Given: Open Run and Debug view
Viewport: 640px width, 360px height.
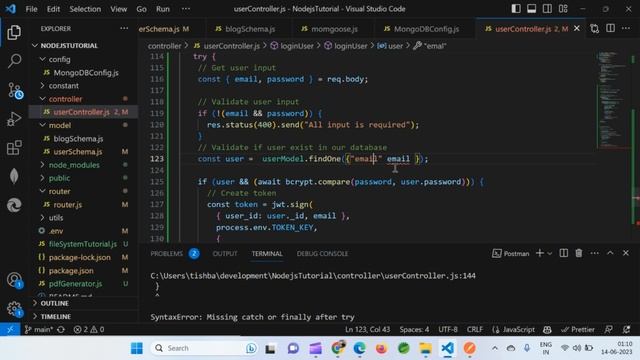Looking at the screenshot, I should pos(14,119).
